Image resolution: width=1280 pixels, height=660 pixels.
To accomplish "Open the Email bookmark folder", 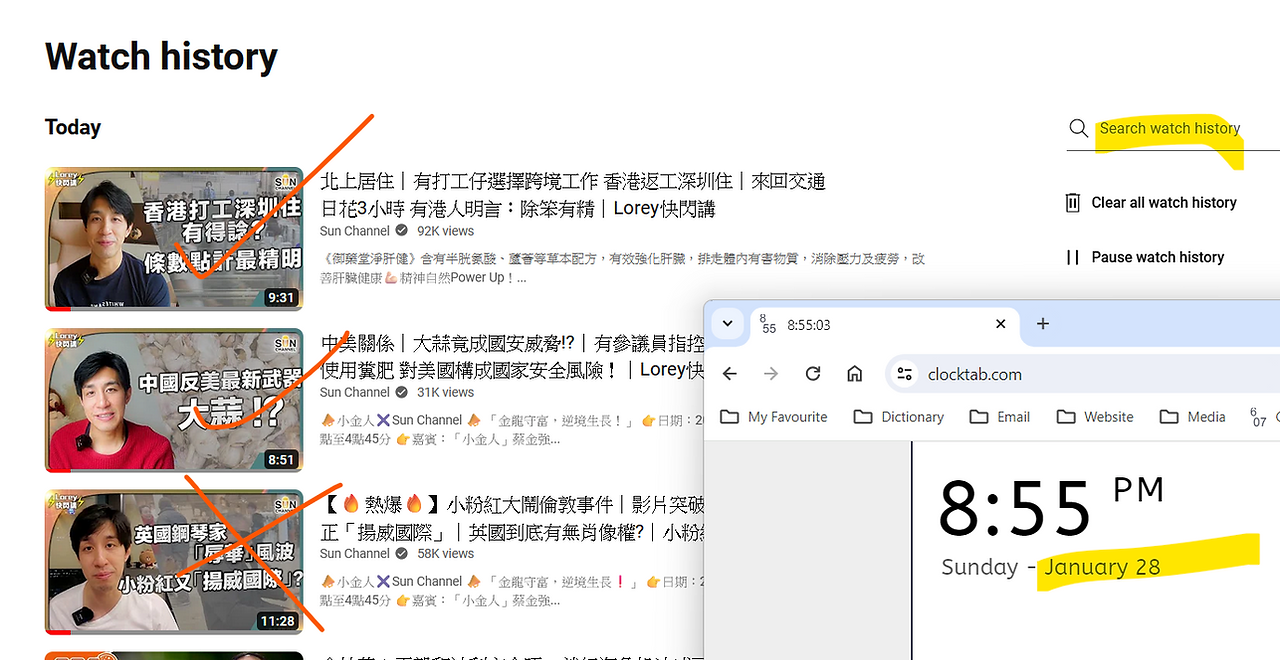I will pos(1000,417).
